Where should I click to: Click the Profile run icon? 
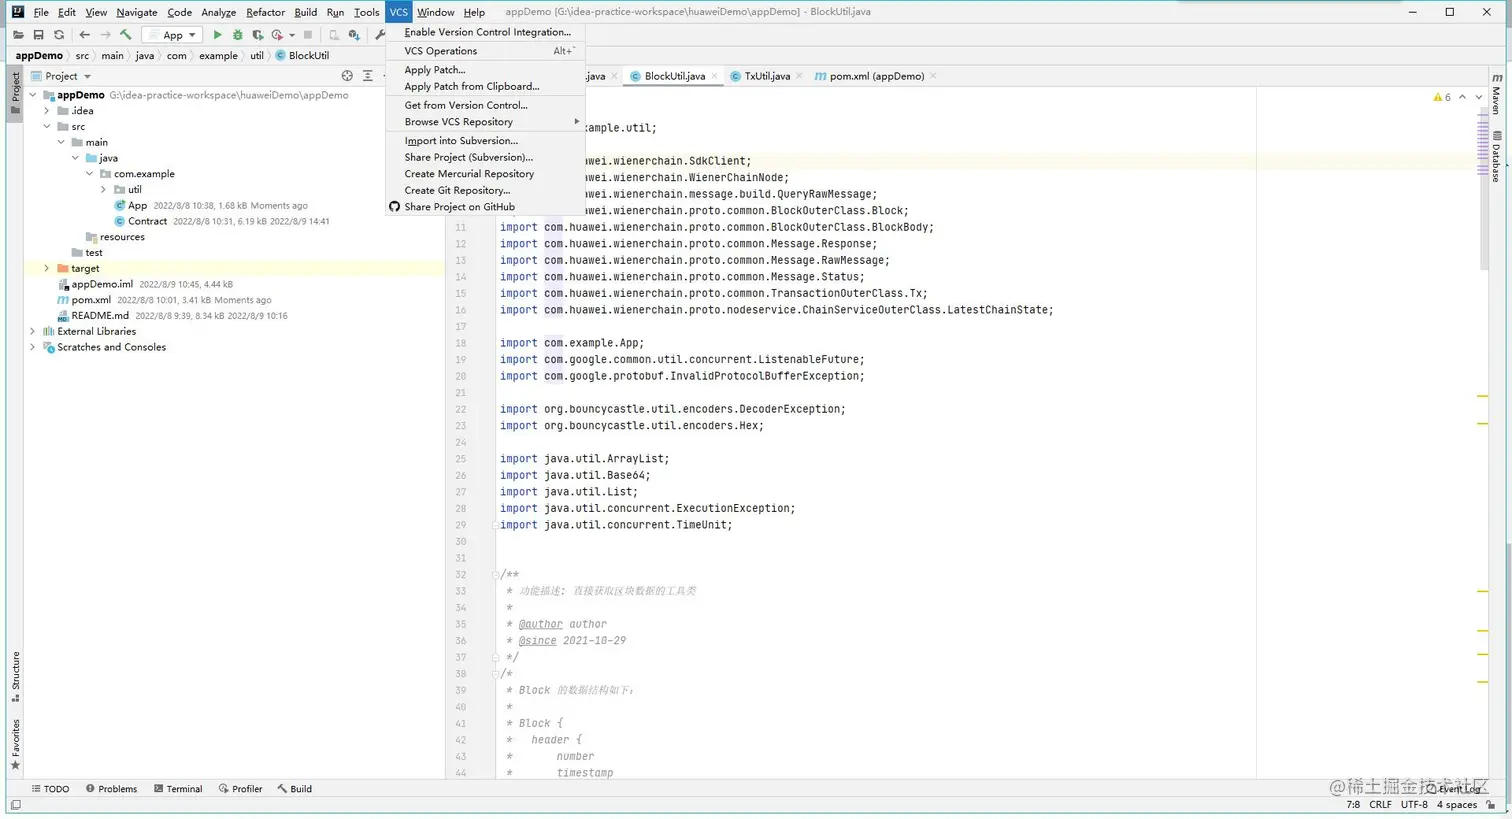coord(277,35)
